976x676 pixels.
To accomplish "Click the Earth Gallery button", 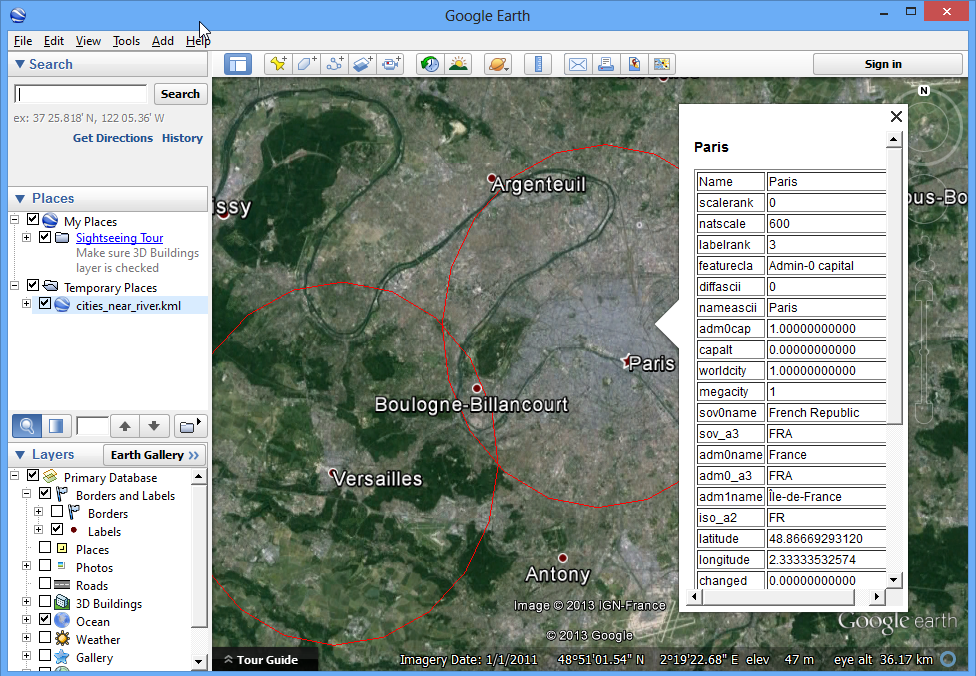I will click(x=154, y=455).
